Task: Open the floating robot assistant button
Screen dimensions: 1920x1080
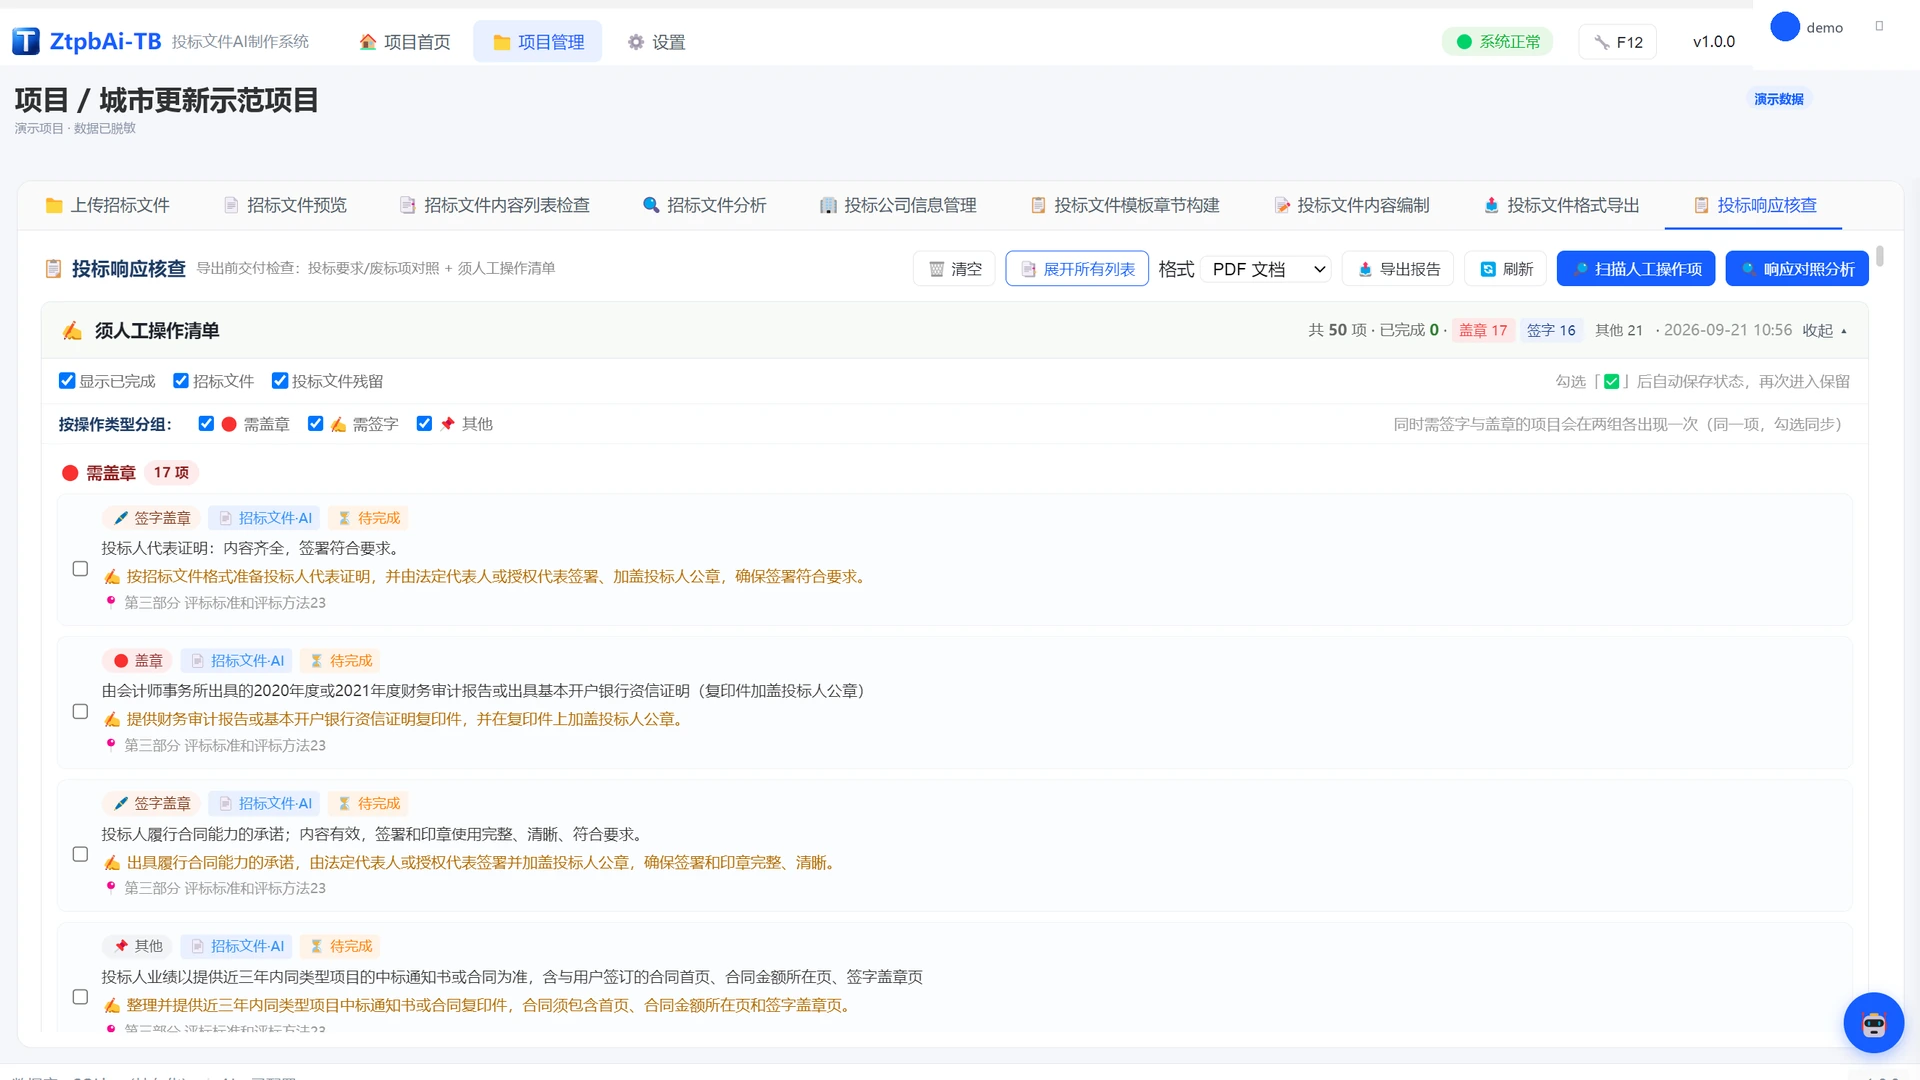Action: [x=1873, y=1022]
